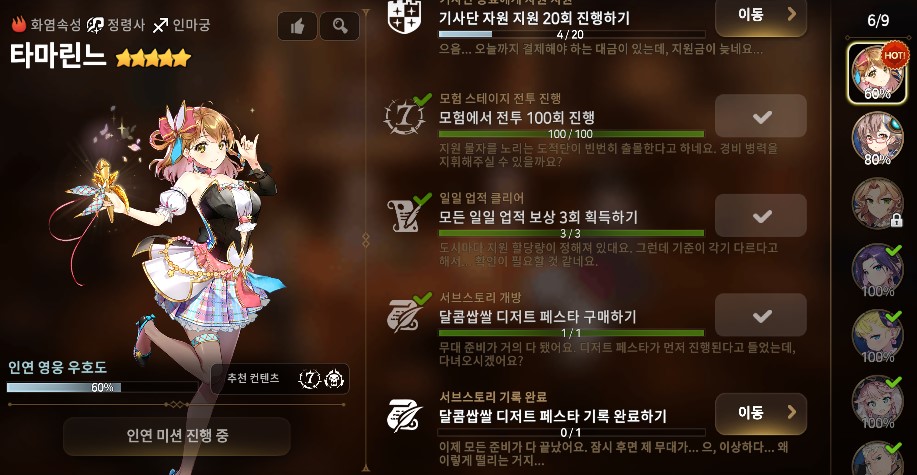Click the 7 stage icon in 추천 컨텐츠
The image size is (917, 475).
click(x=310, y=379)
